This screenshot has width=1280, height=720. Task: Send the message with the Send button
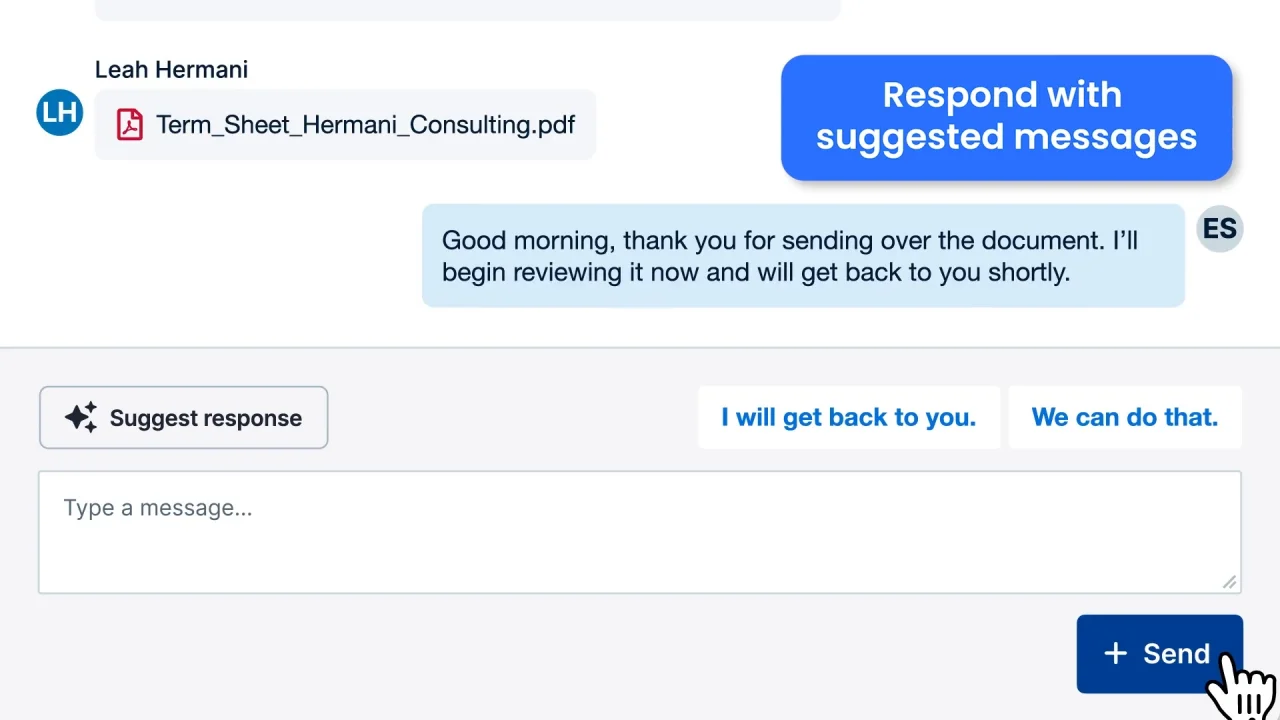coord(1159,654)
